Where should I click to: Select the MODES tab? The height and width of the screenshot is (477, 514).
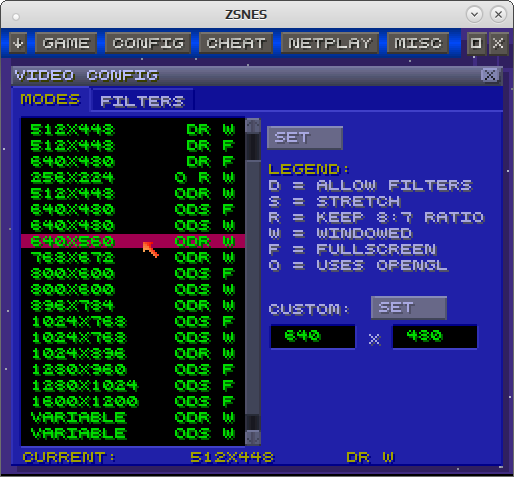(x=50, y=99)
